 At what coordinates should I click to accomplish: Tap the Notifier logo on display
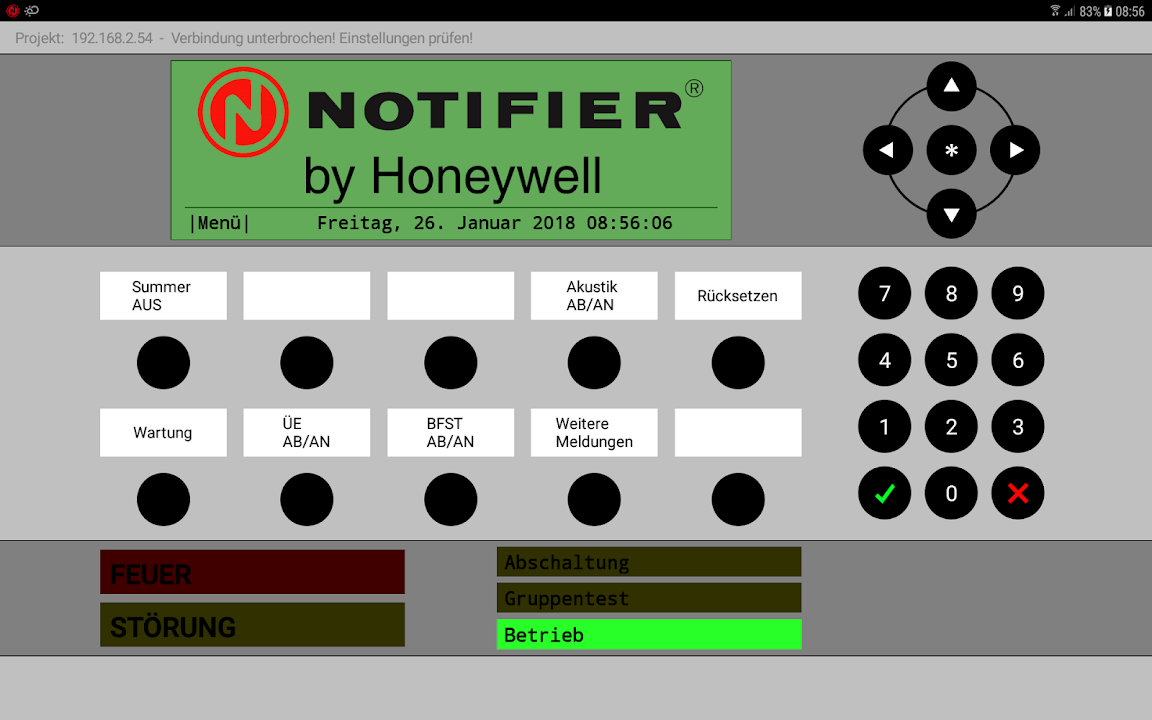[x=243, y=112]
